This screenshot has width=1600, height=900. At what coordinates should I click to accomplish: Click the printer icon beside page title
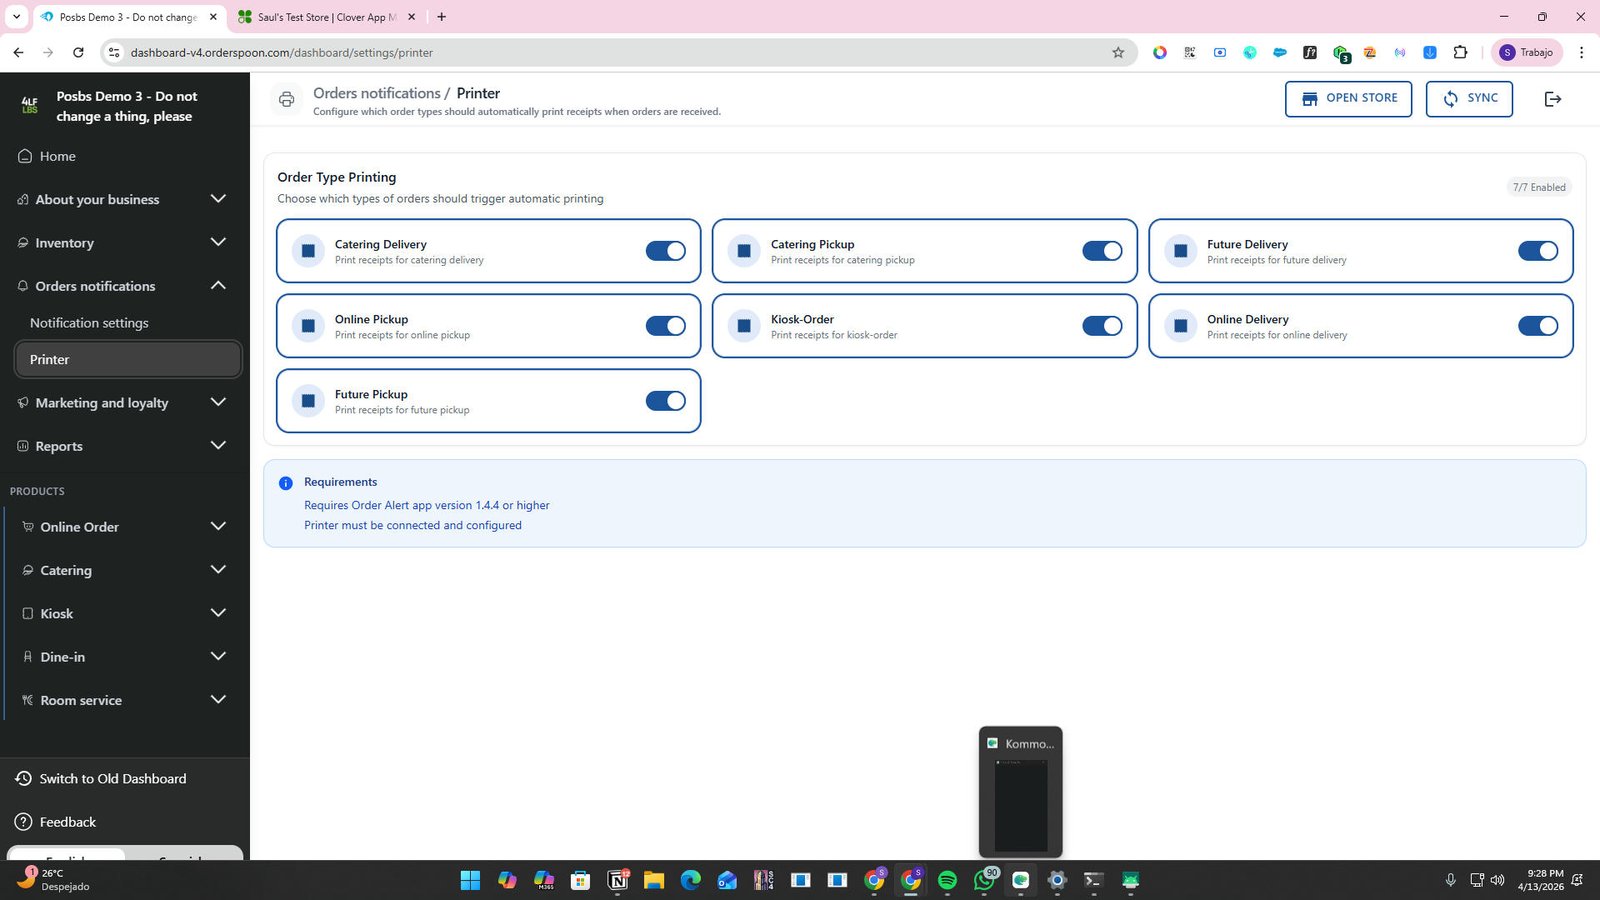point(287,99)
